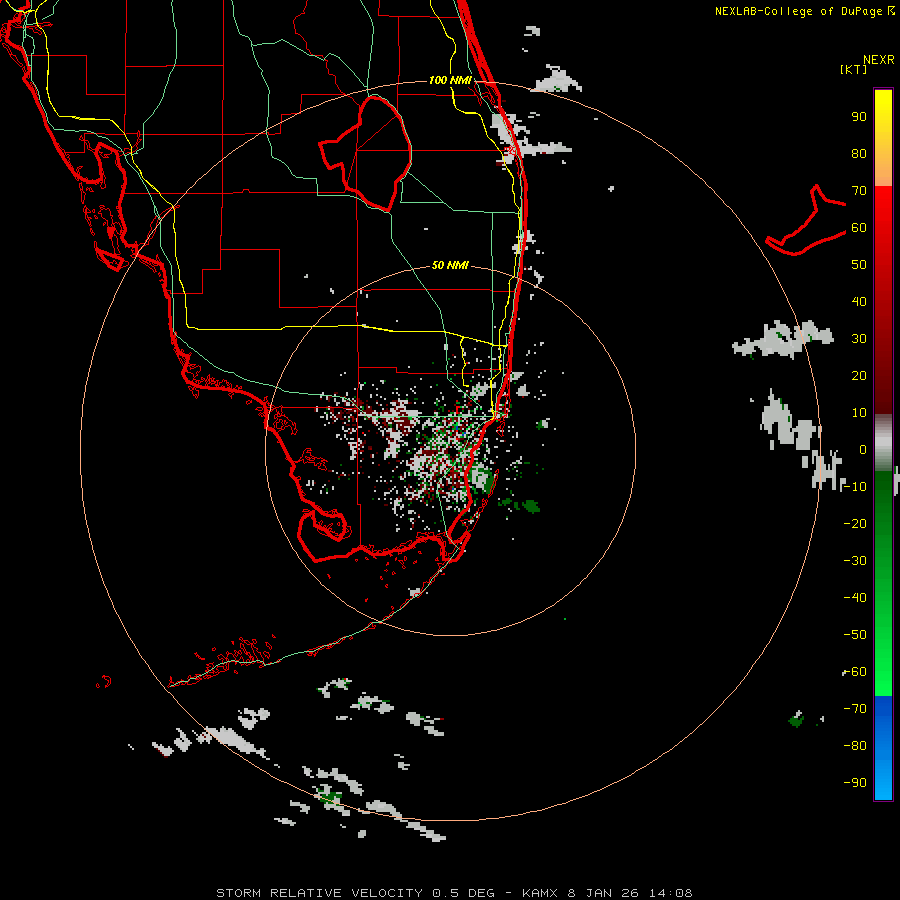Click the -20 knot scale label
Viewport: 900px width, 900px height.
point(855,524)
